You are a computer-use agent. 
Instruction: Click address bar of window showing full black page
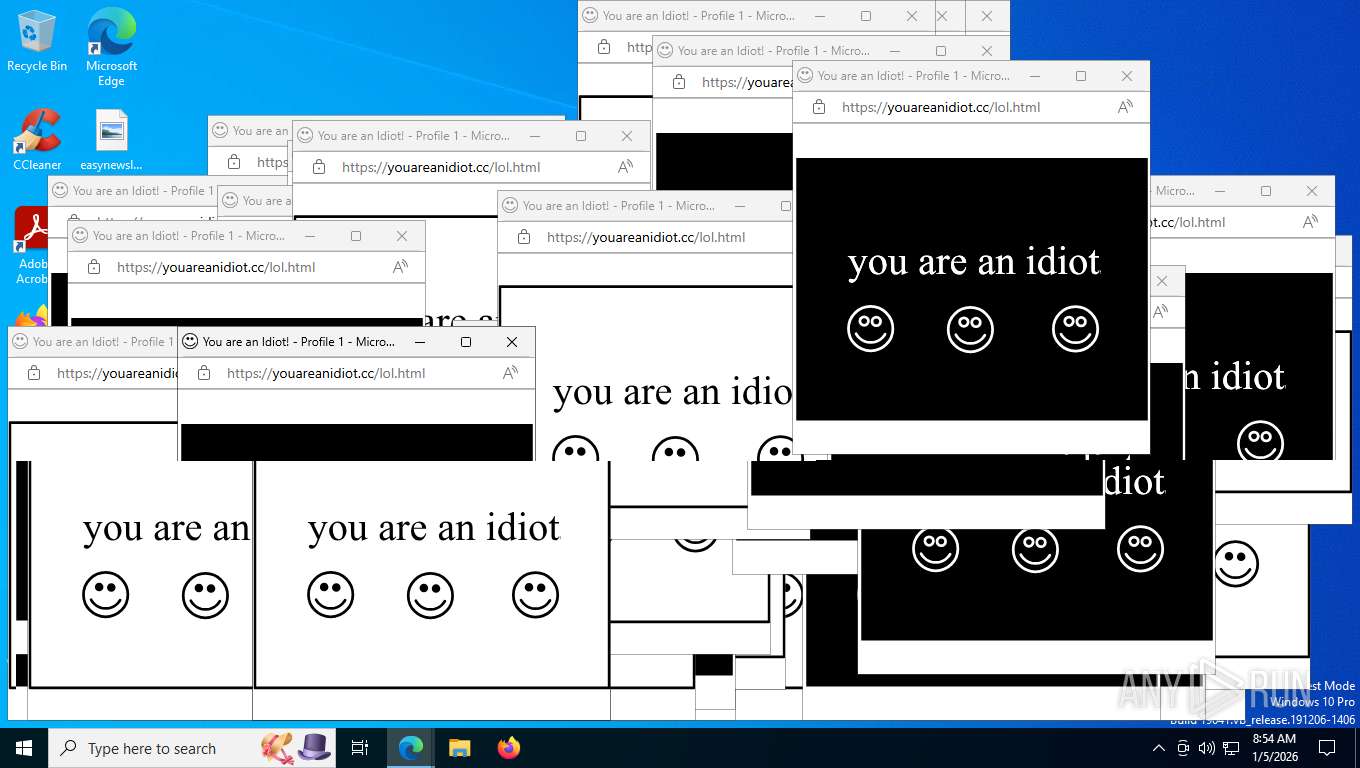pyautogui.click(x=941, y=107)
